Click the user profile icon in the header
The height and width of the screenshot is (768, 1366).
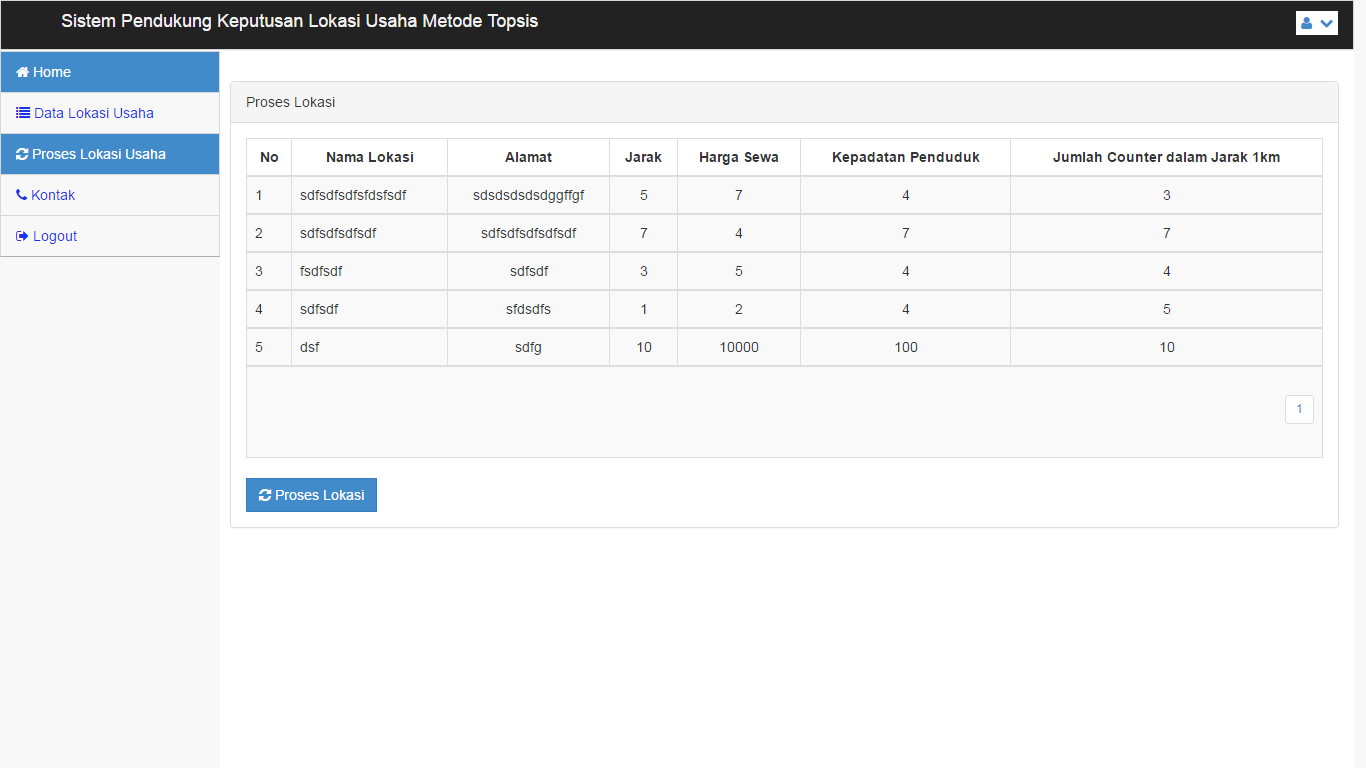[x=1306, y=23]
